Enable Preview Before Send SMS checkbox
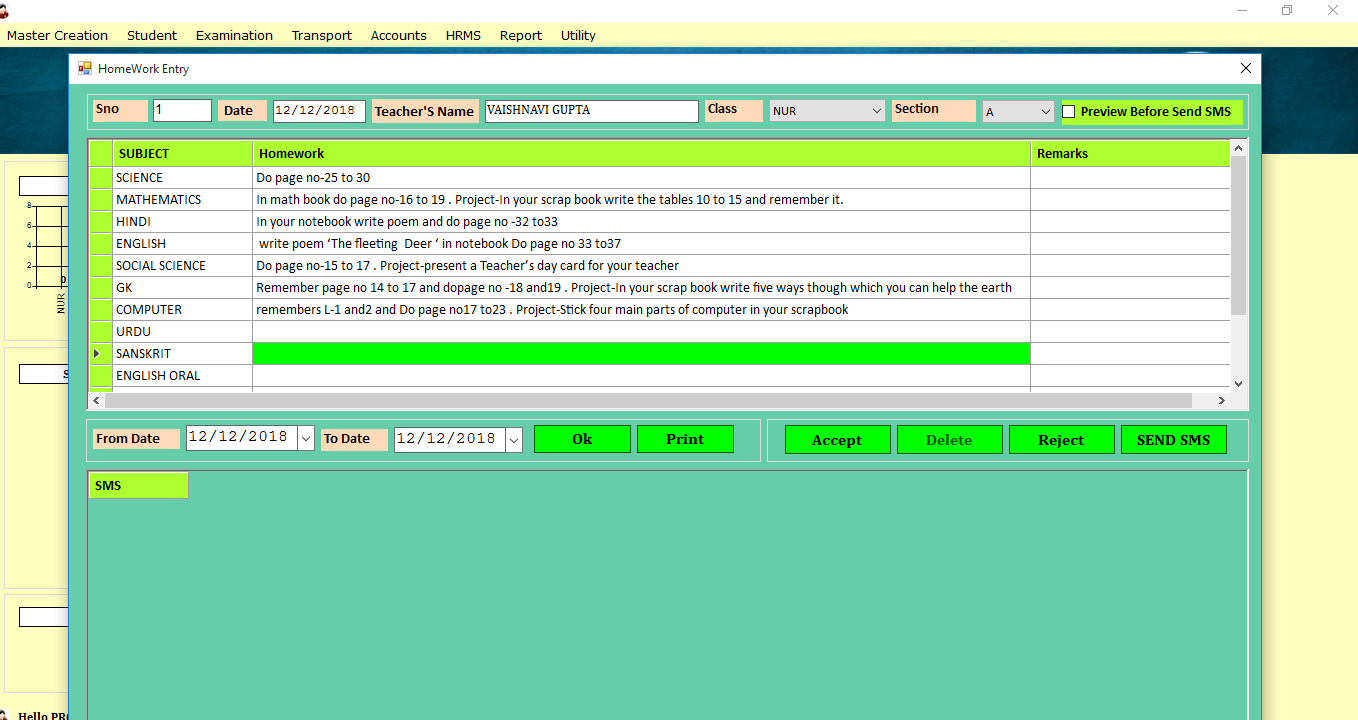 coord(1069,112)
